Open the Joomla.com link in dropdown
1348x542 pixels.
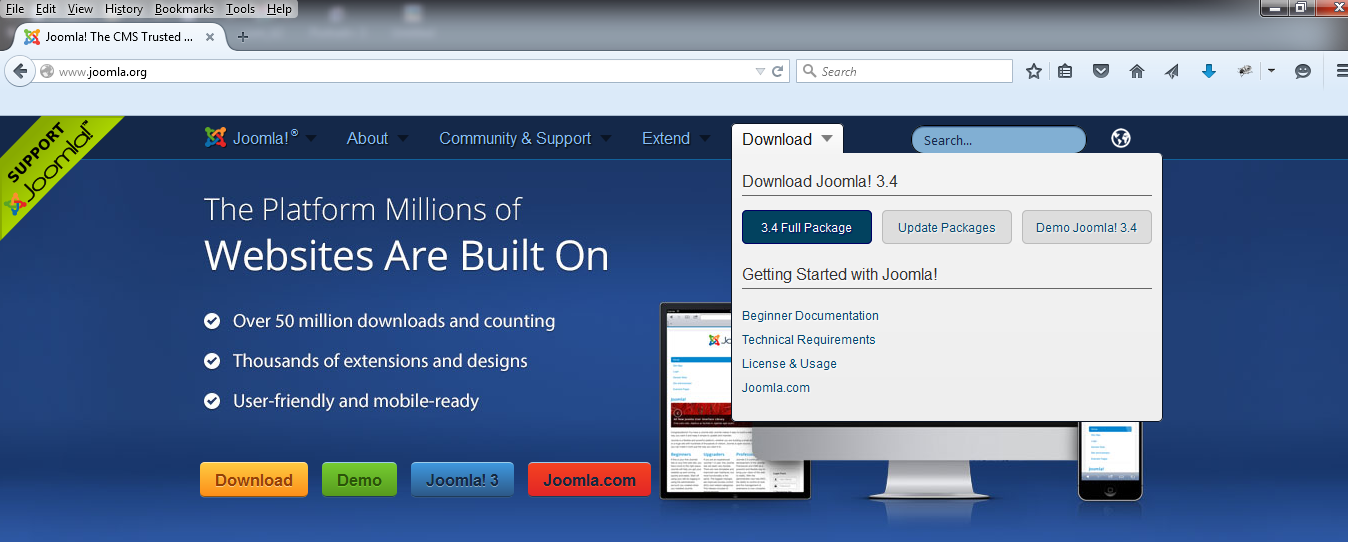tap(776, 387)
